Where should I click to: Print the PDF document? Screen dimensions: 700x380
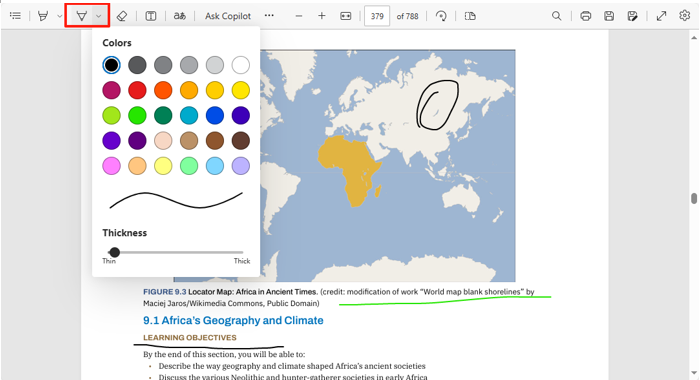(586, 16)
